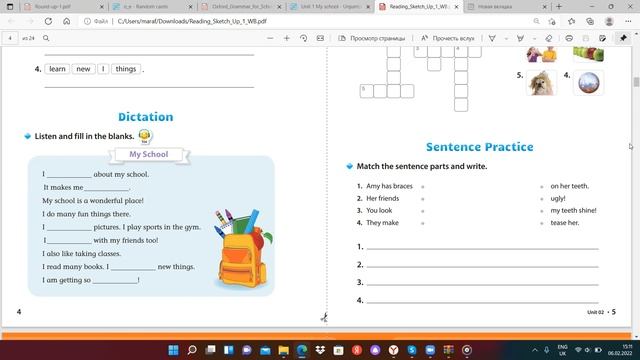Click Прочесть вслух read aloud button
640x360 pixels.
(x=448, y=38)
